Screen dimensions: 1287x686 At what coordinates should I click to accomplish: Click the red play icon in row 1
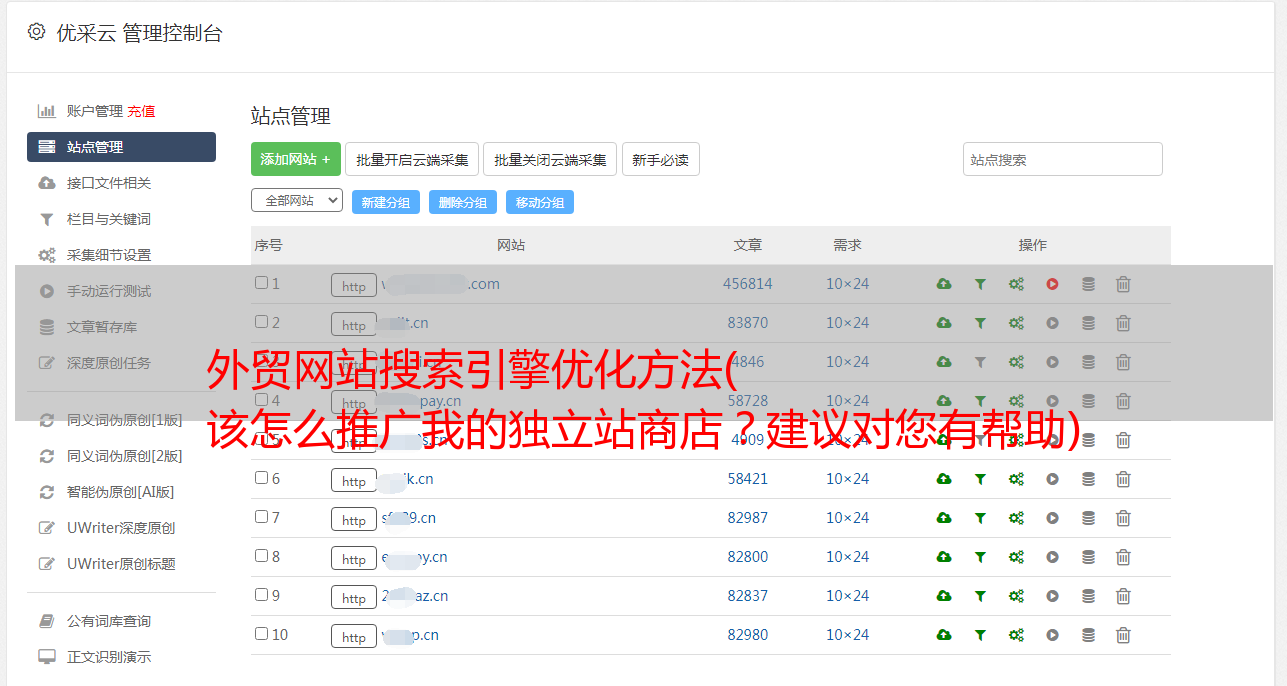coord(1052,284)
